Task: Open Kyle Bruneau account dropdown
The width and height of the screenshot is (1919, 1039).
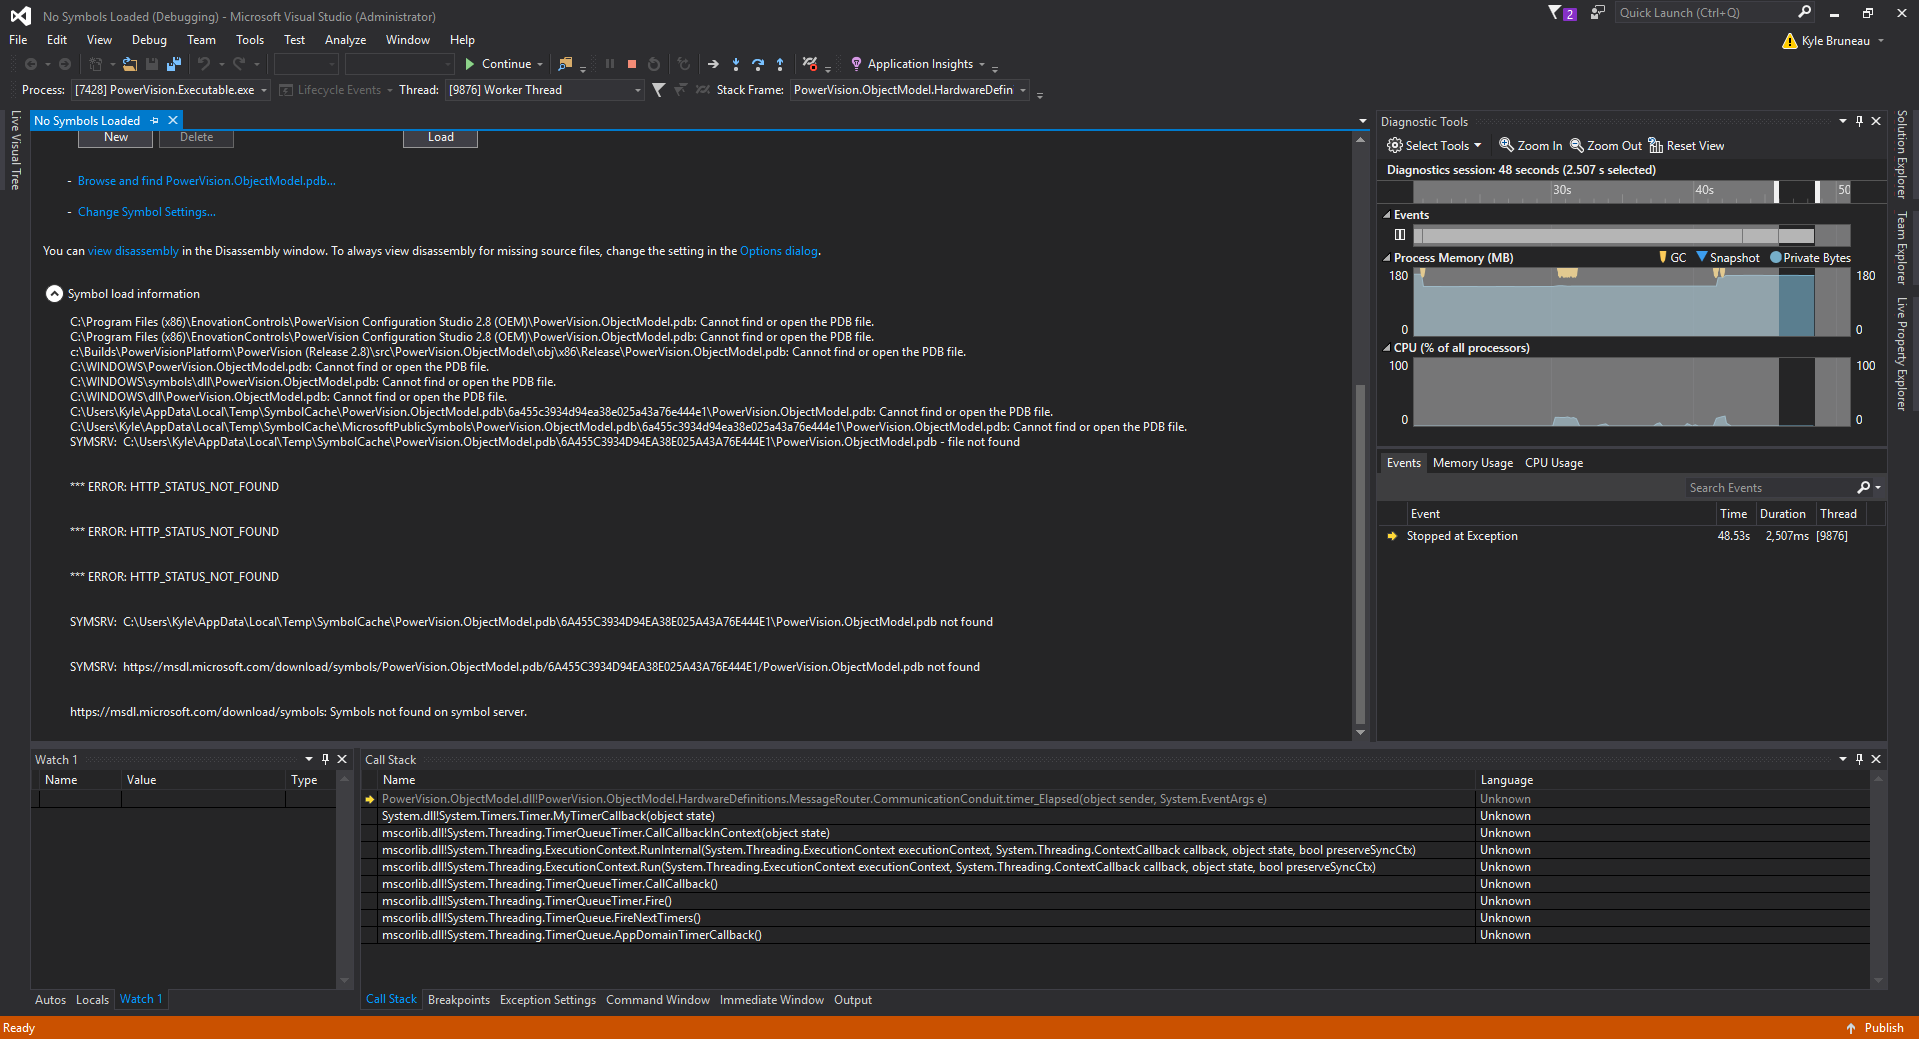Action: point(1881,41)
